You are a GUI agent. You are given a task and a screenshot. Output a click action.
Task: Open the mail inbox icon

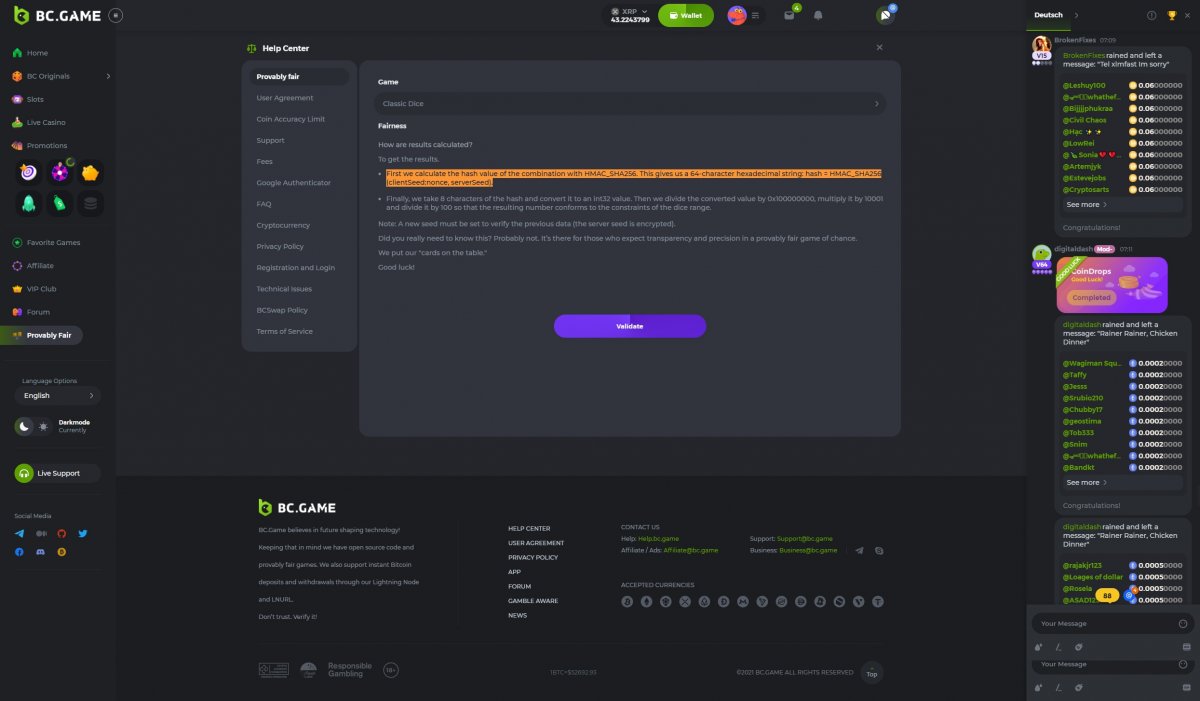pos(788,16)
